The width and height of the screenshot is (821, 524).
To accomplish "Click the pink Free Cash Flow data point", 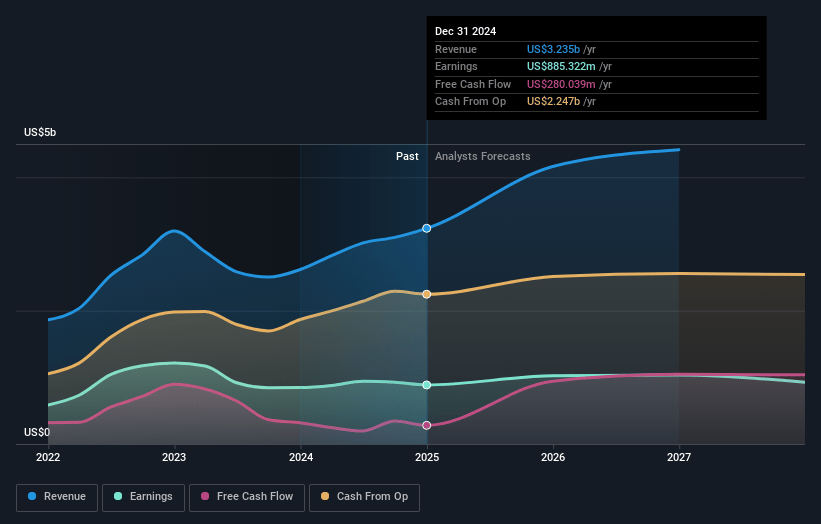I will [x=427, y=425].
